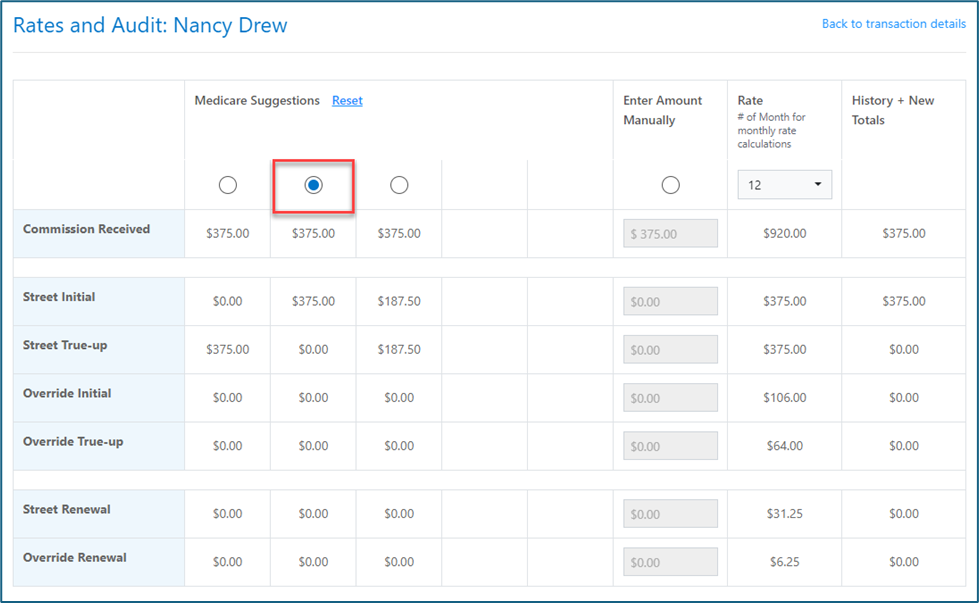Click the Rates and Audit: Nancy Drew heading
The width and height of the screenshot is (979, 603).
pos(150,26)
